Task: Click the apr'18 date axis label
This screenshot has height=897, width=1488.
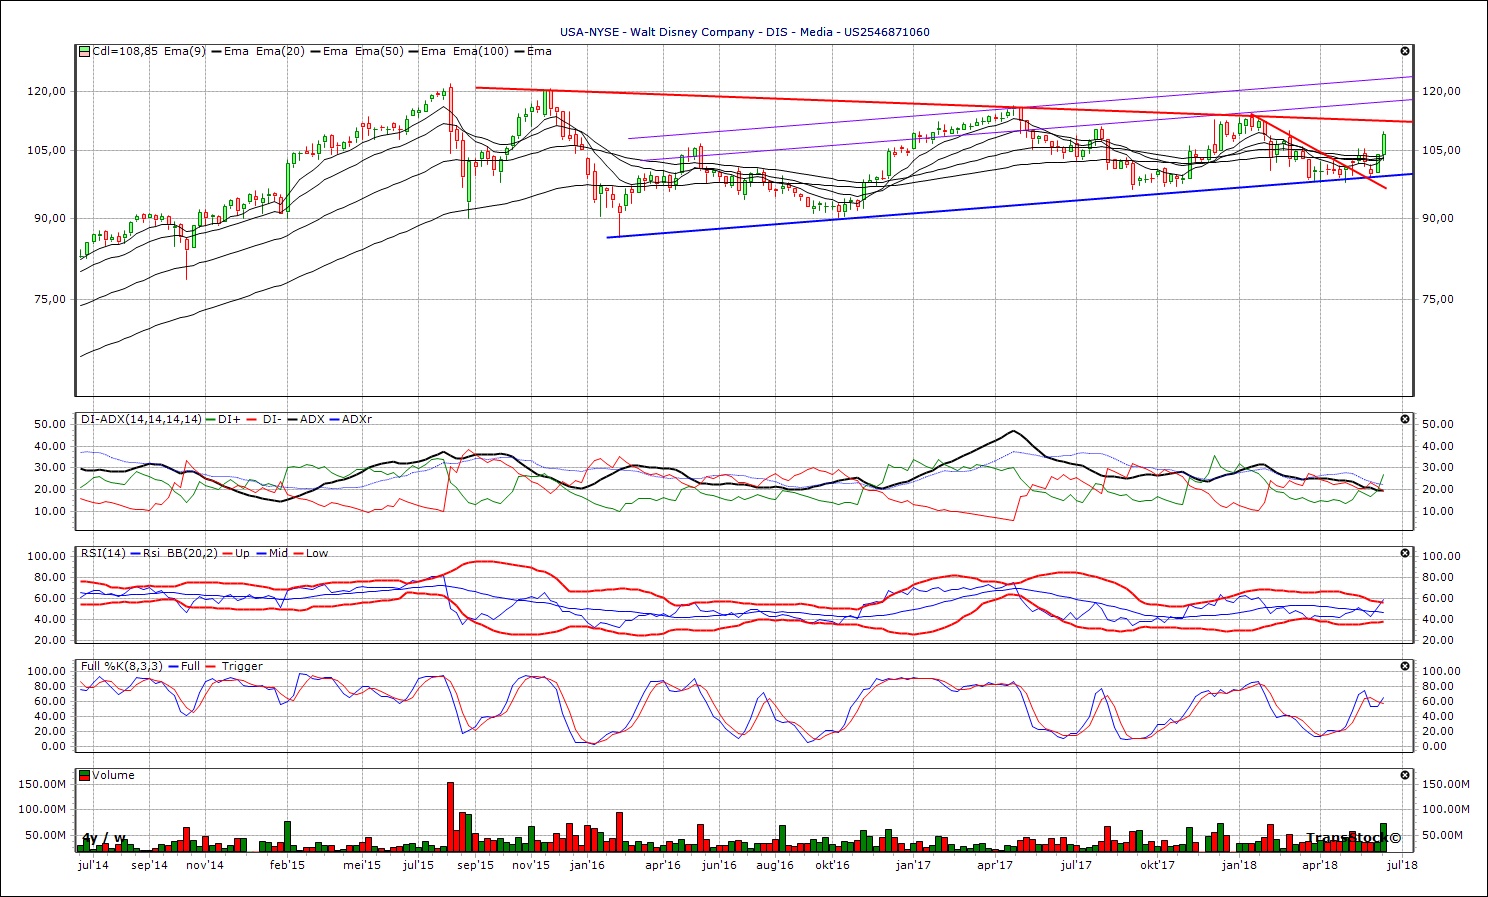Action: pyautogui.click(x=1320, y=865)
